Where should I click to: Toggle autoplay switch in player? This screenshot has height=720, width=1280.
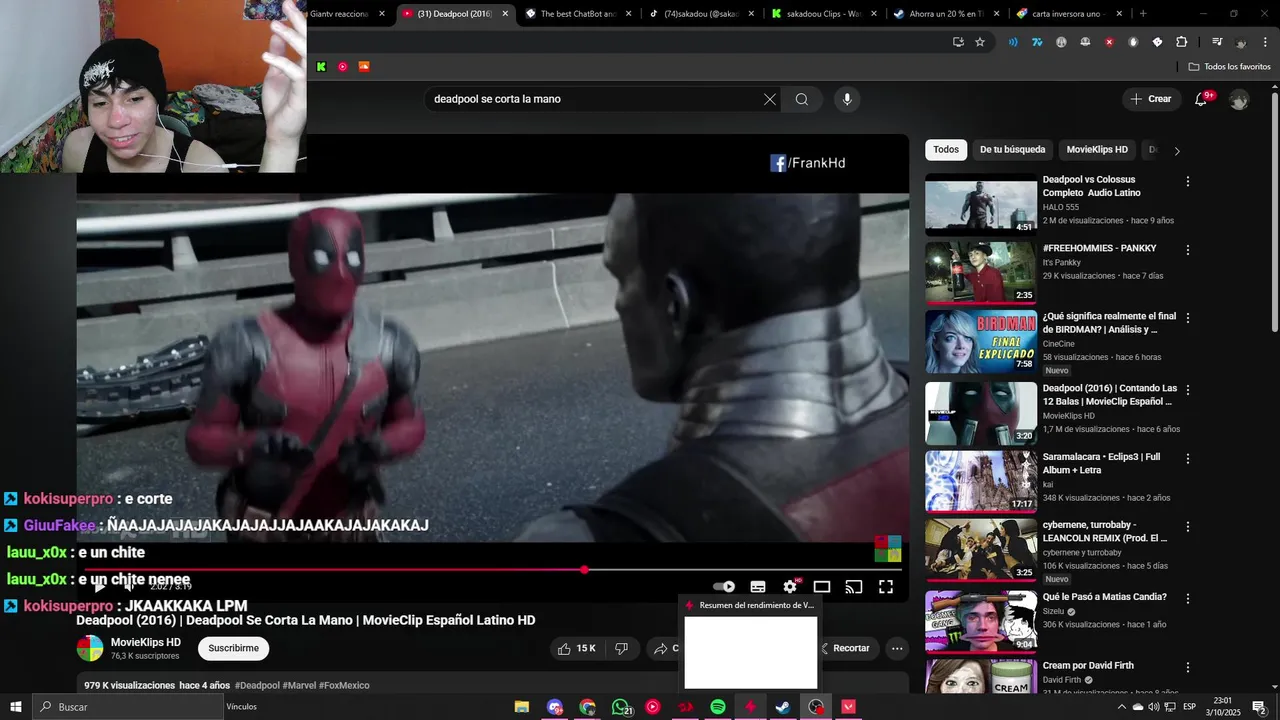pos(724,587)
